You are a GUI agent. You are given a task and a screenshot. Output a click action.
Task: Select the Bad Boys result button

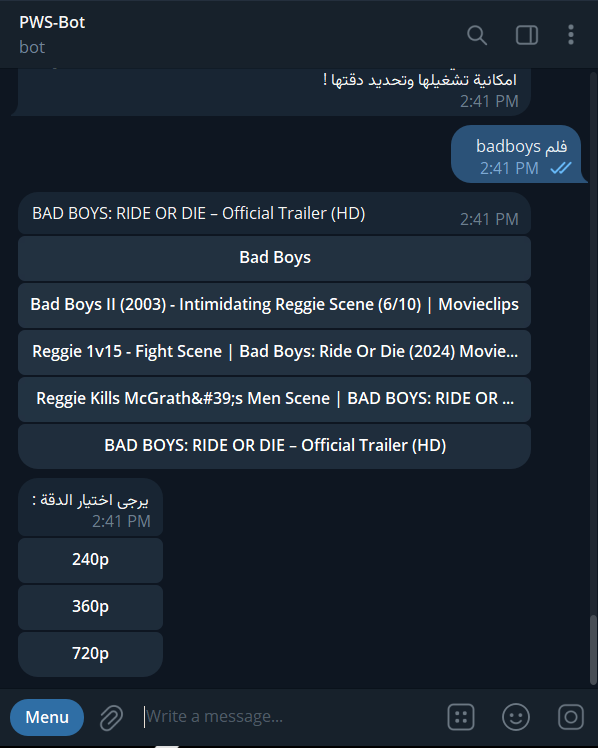274,258
